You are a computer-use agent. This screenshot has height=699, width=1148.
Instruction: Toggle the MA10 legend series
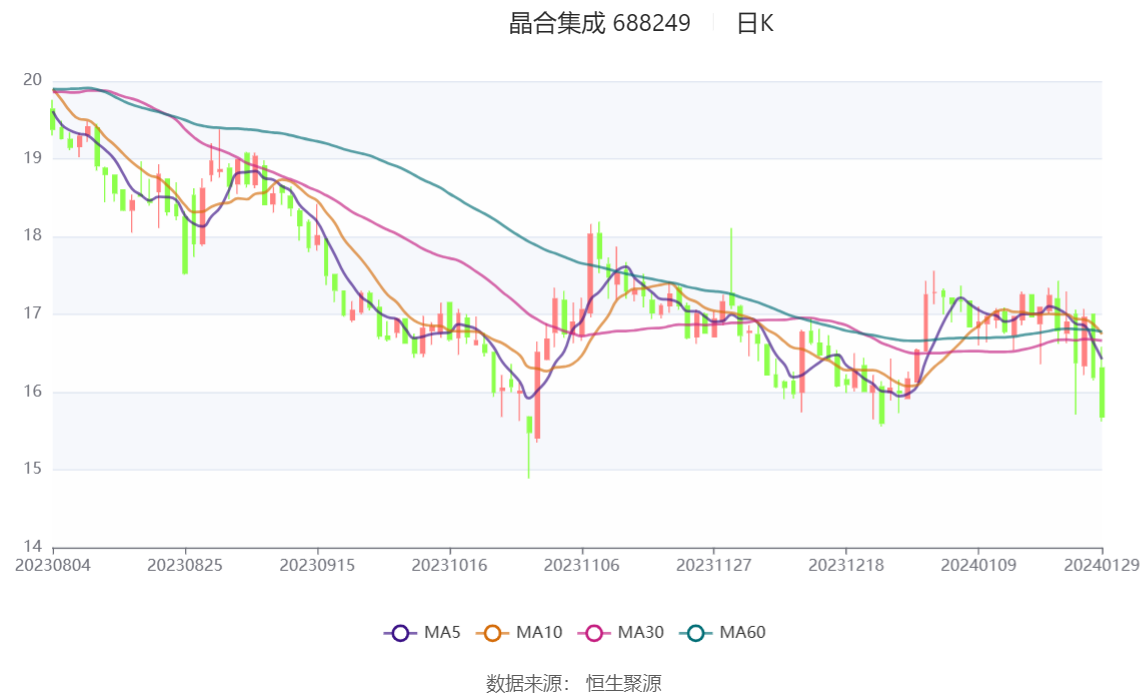(519, 632)
